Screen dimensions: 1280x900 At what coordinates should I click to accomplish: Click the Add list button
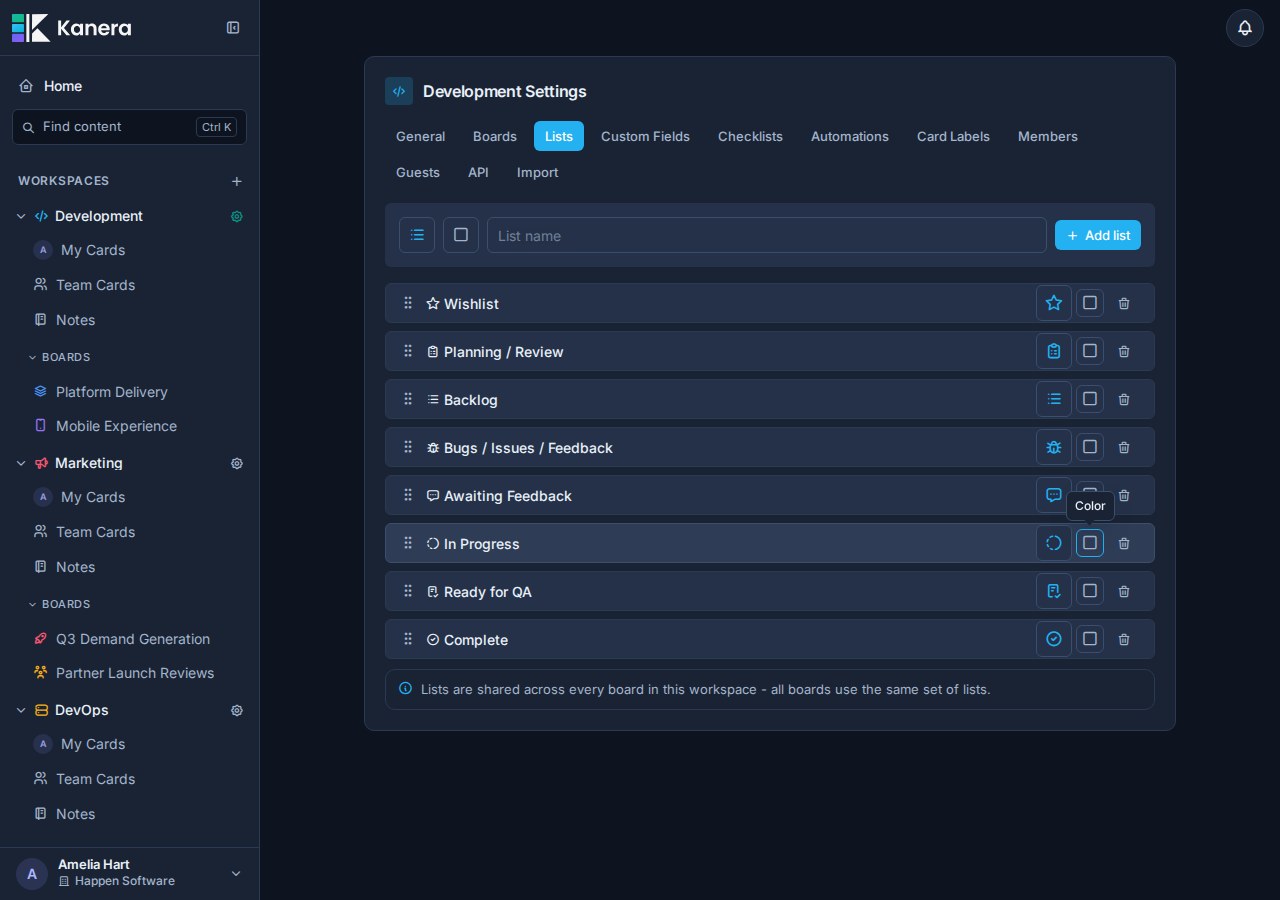click(x=1098, y=235)
